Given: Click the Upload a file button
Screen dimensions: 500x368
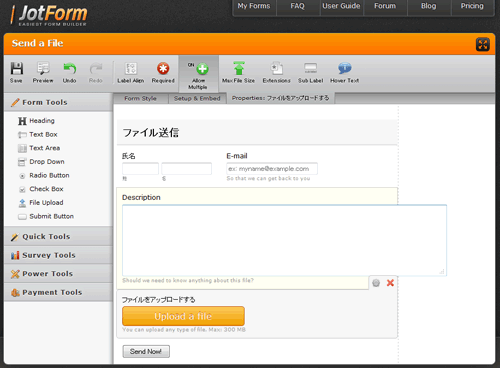Looking at the screenshot, I should 183,316.
